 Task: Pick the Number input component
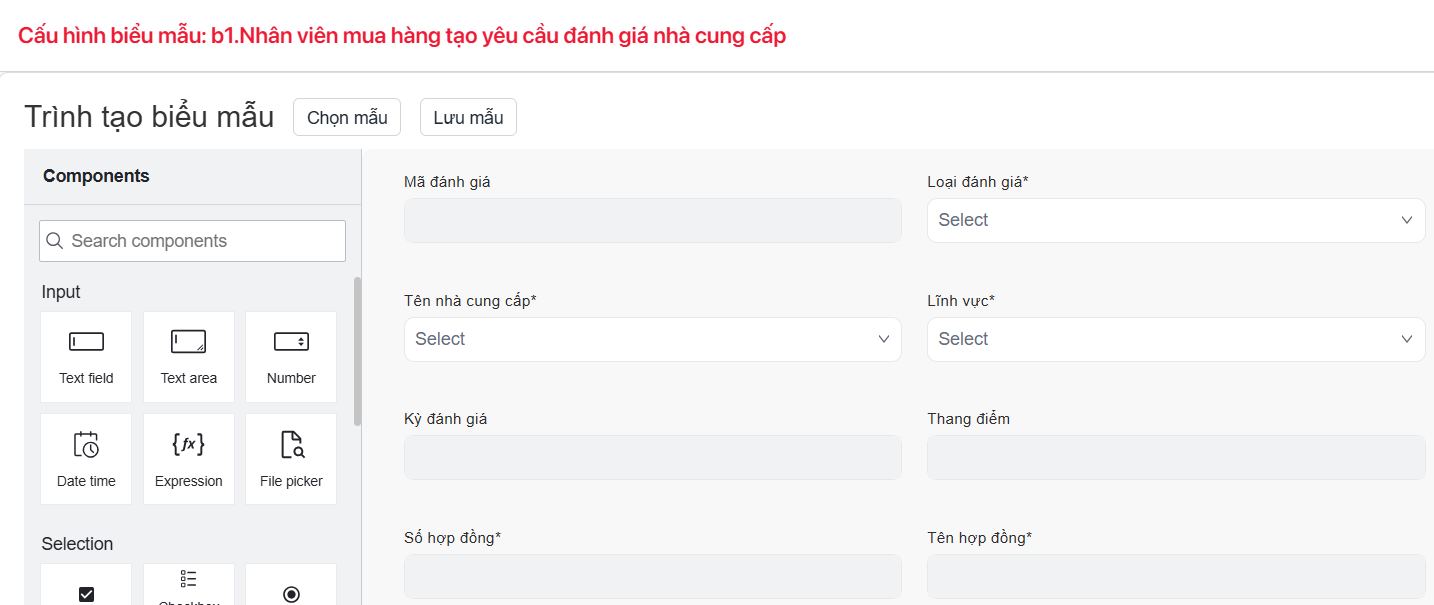[291, 356]
